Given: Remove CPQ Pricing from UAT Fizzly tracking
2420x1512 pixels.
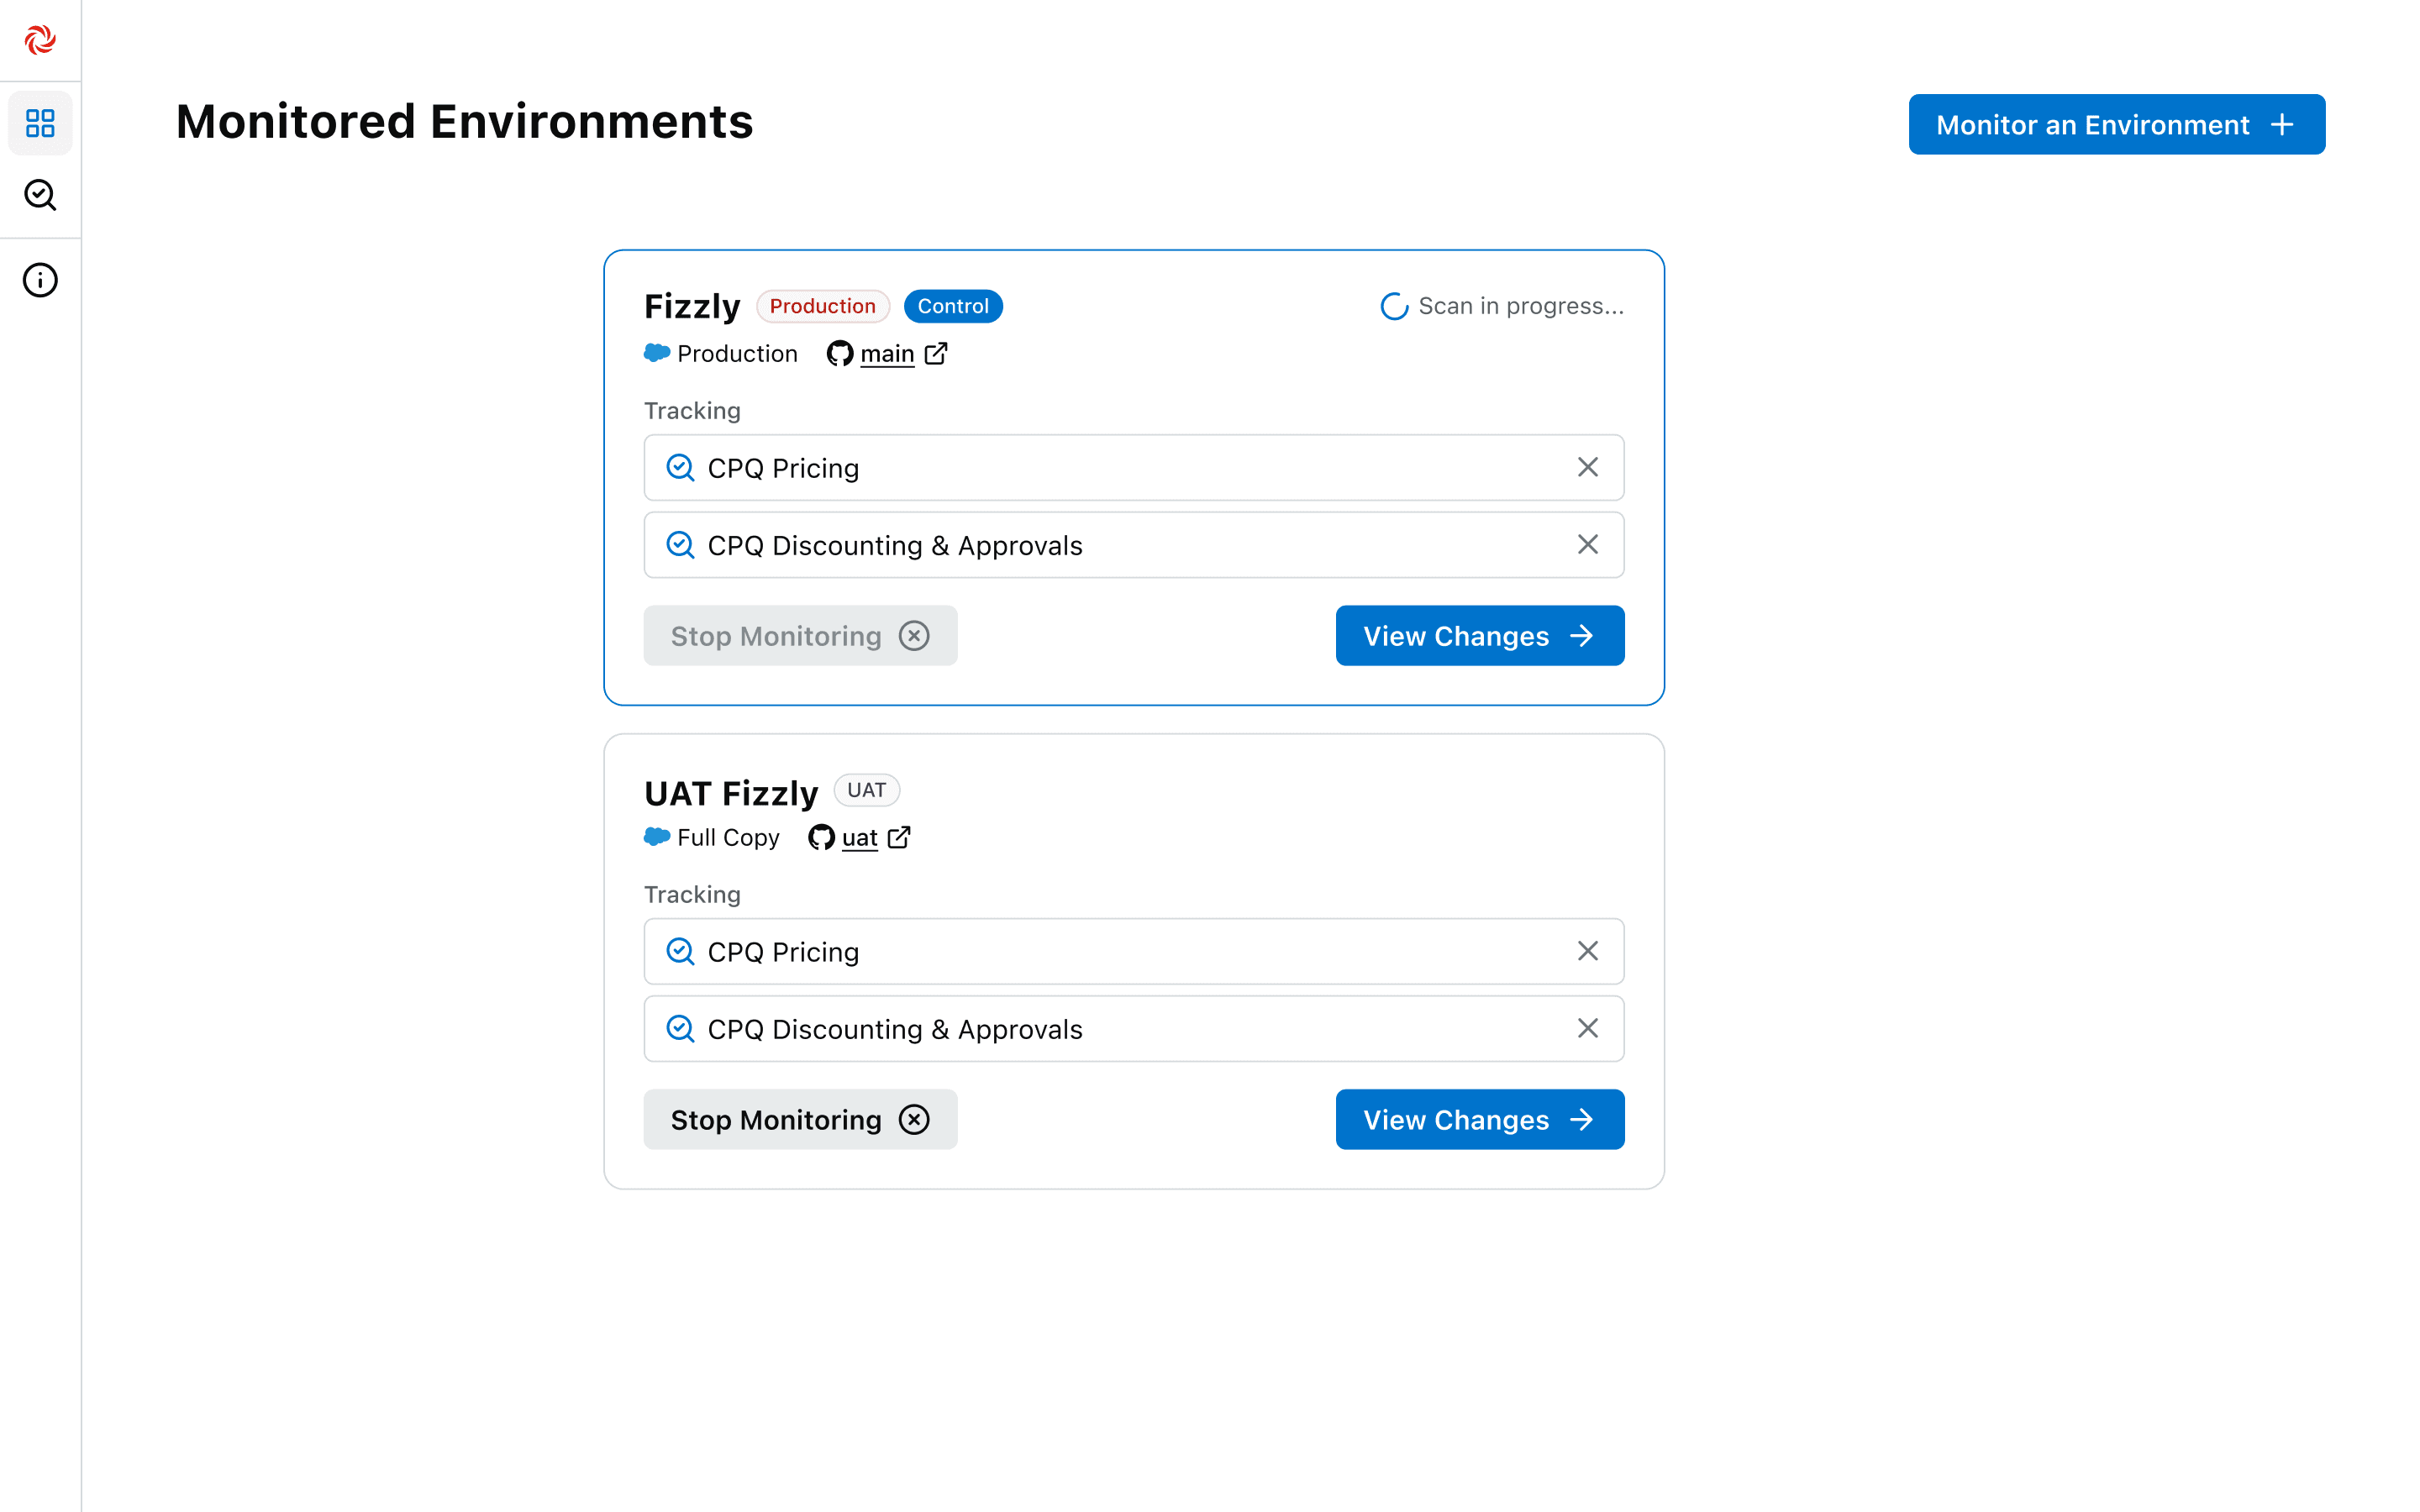Looking at the screenshot, I should click(x=1587, y=951).
